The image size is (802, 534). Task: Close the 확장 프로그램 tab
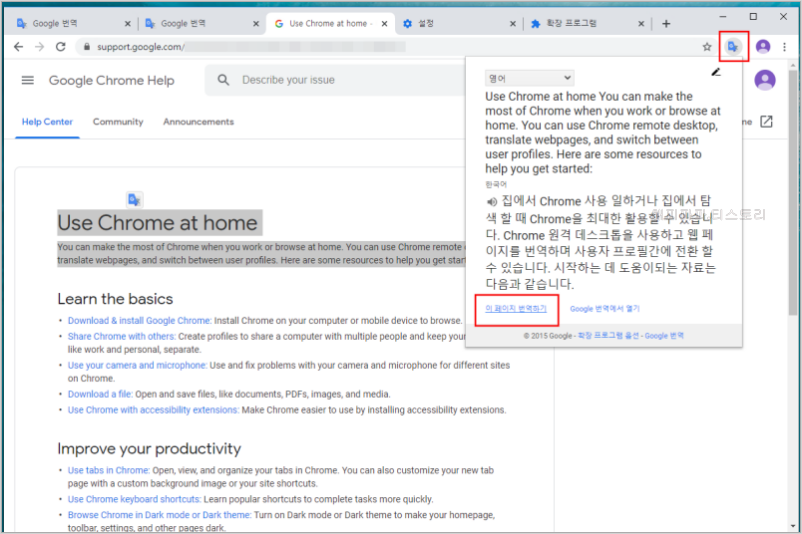click(x=641, y=24)
